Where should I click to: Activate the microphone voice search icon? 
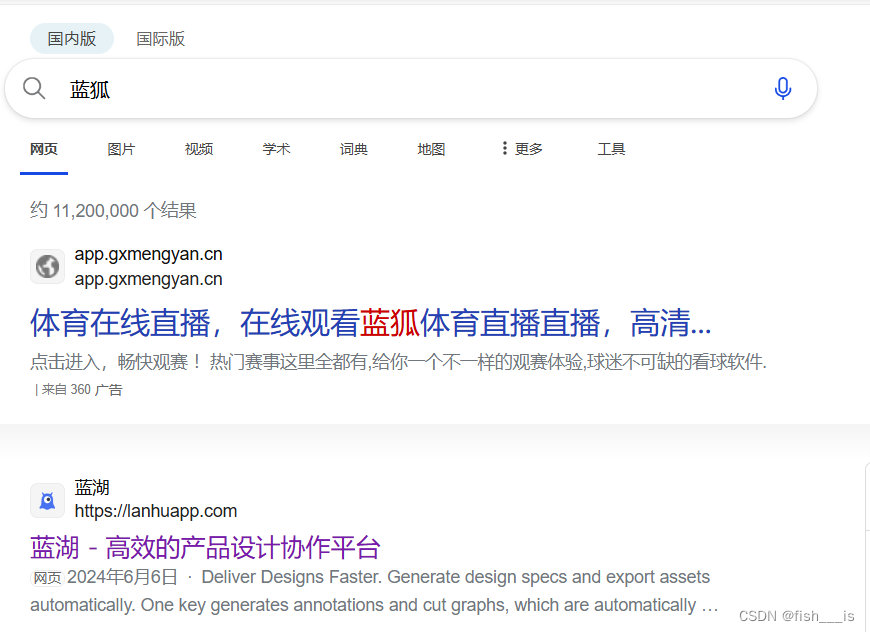click(x=782, y=89)
